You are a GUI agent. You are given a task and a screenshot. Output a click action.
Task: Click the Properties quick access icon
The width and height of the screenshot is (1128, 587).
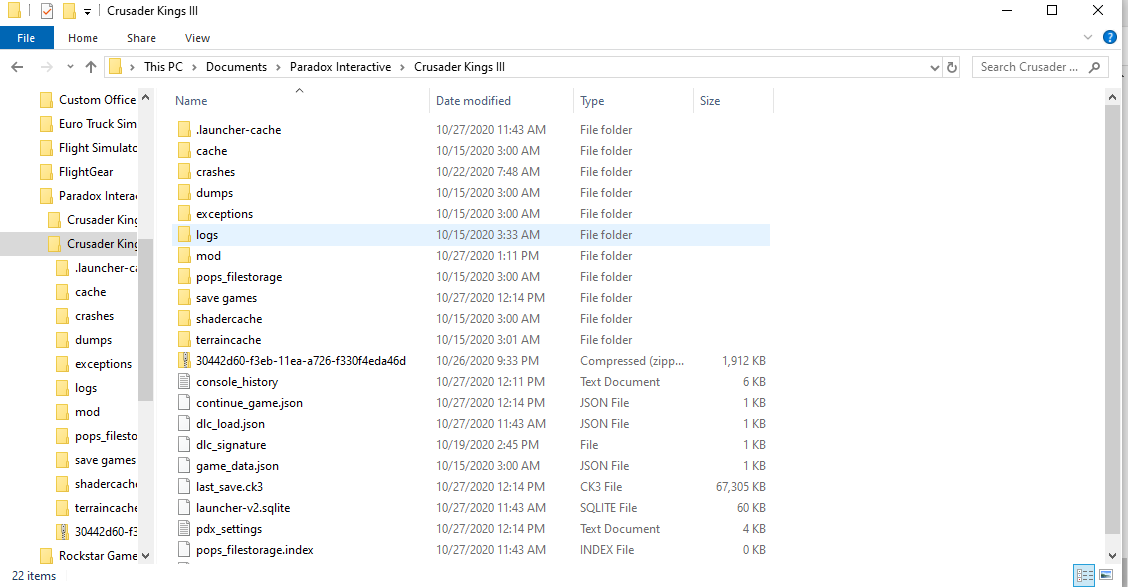46,11
